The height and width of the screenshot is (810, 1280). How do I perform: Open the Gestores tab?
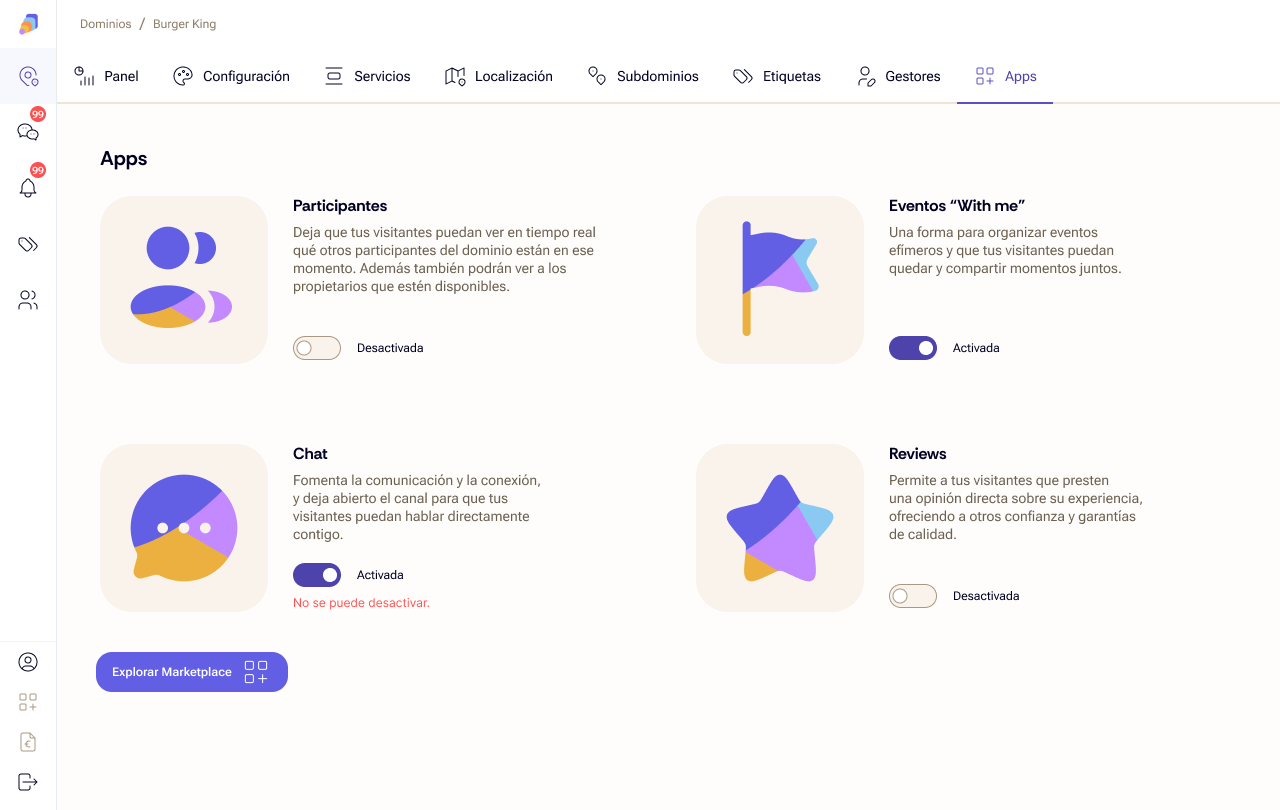point(898,76)
